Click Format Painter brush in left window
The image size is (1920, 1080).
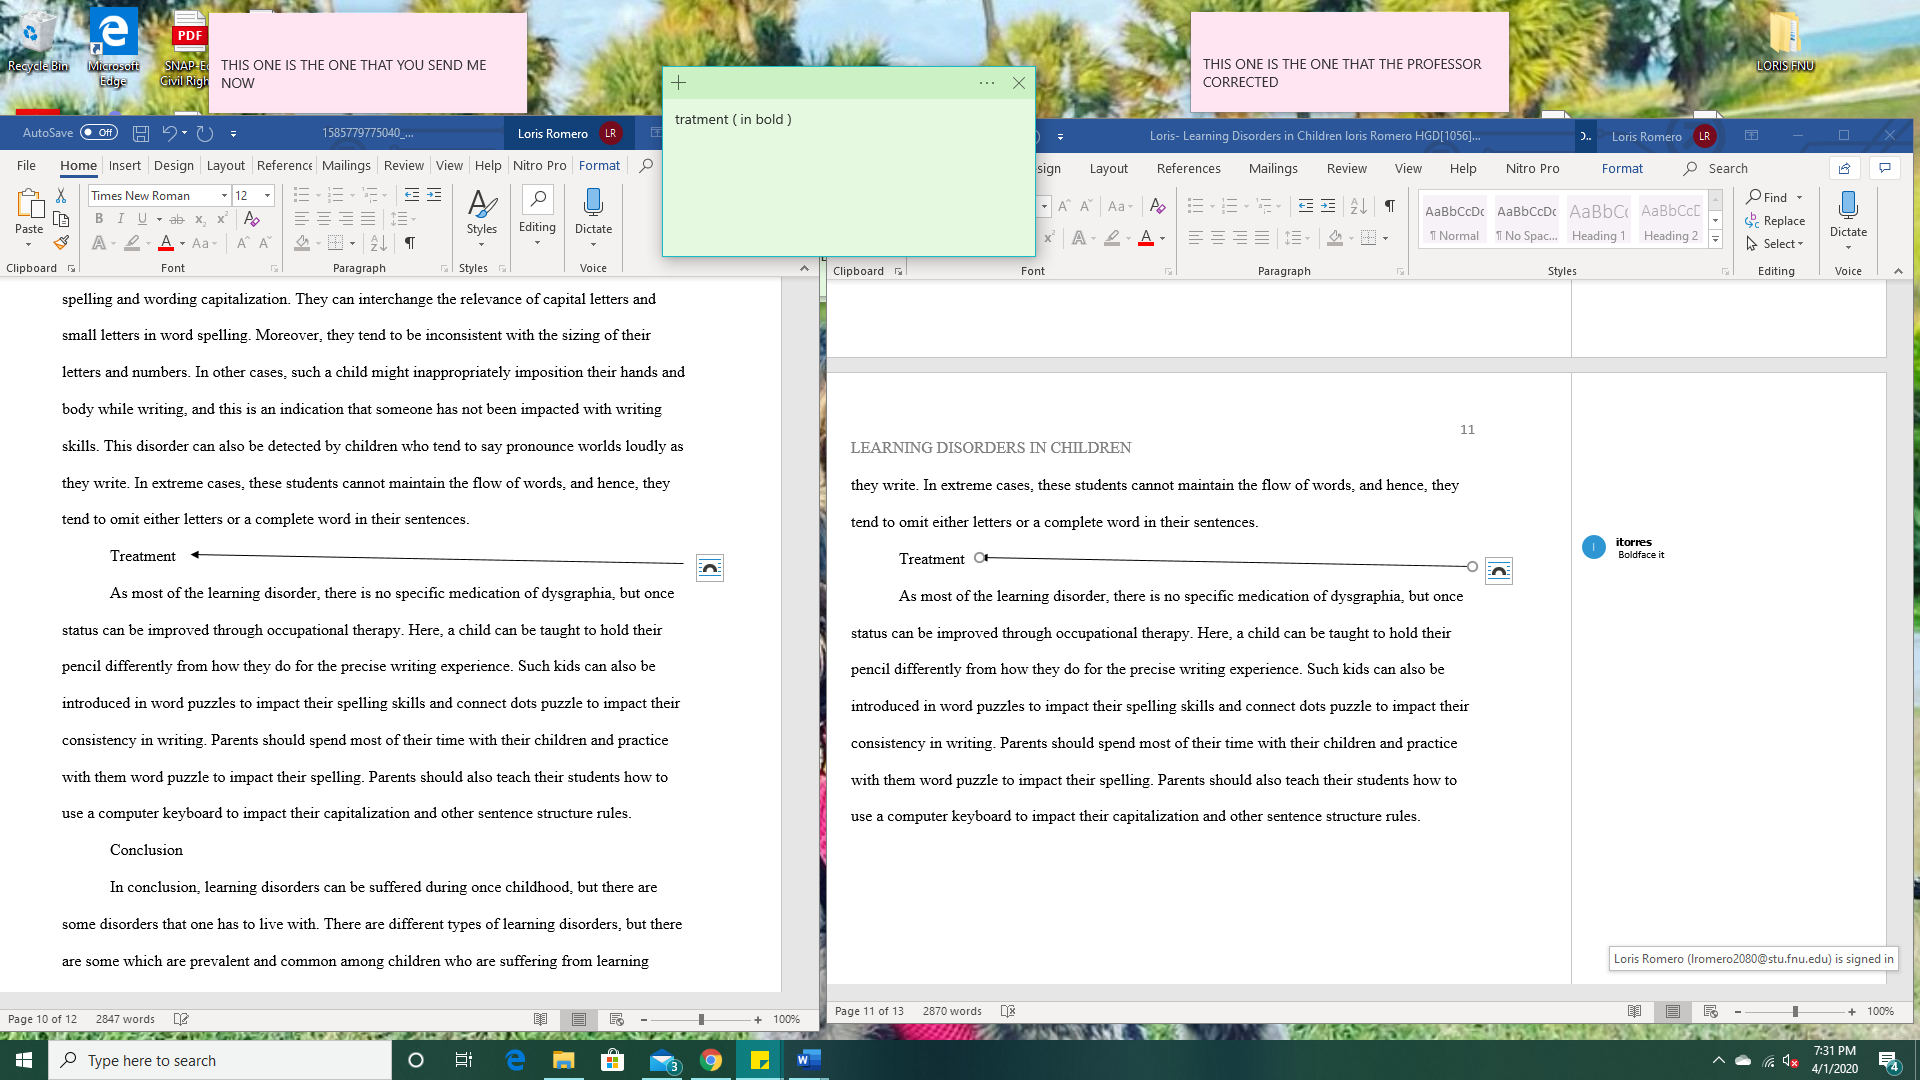tap(61, 243)
